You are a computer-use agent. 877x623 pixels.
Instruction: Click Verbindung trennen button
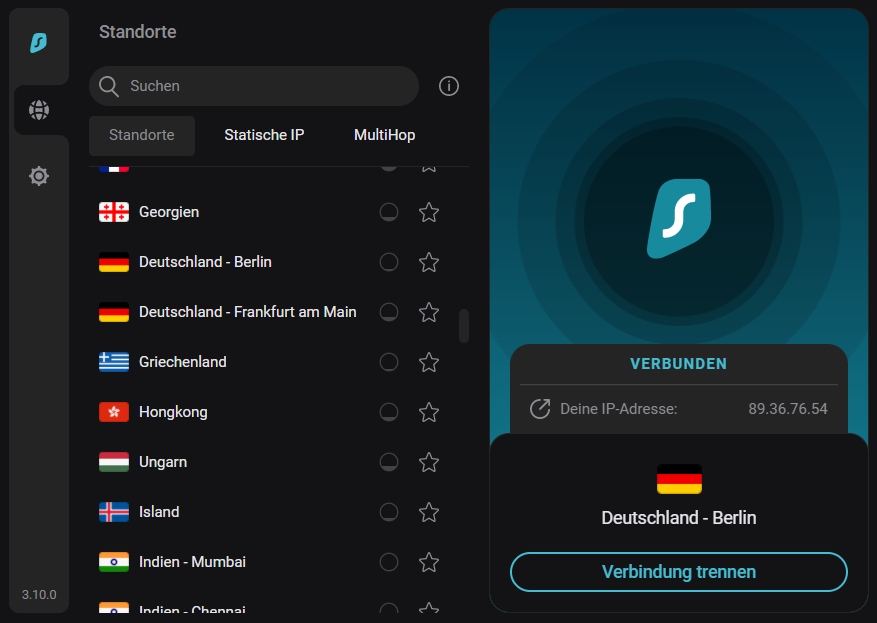click(x=678, y=572)
